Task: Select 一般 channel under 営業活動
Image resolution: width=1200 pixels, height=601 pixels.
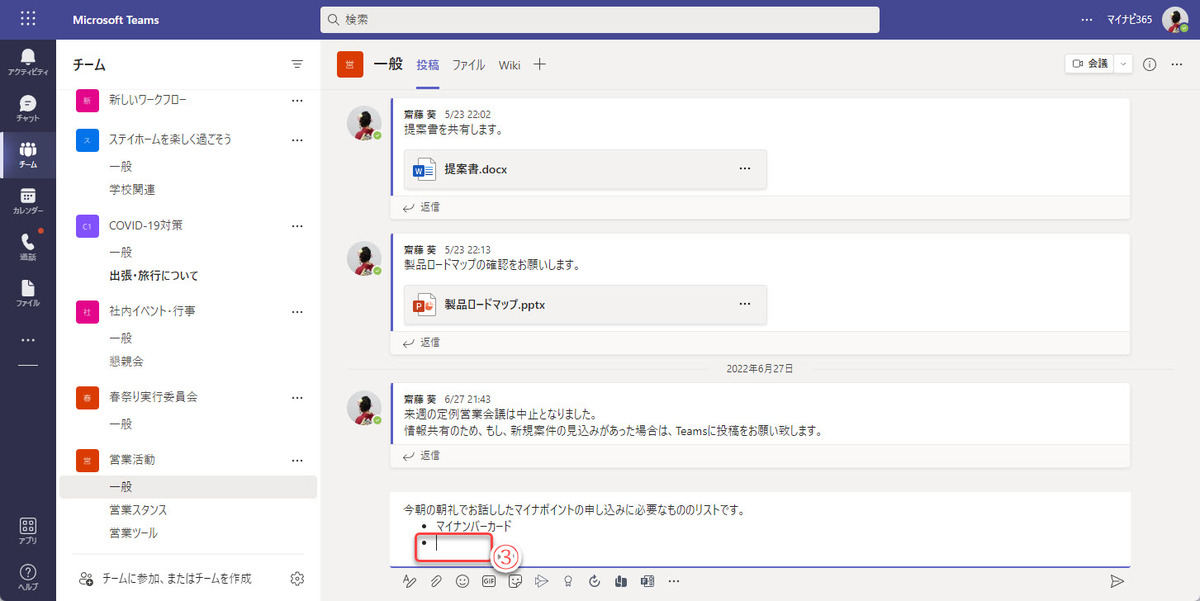Action: coord(188,487)
